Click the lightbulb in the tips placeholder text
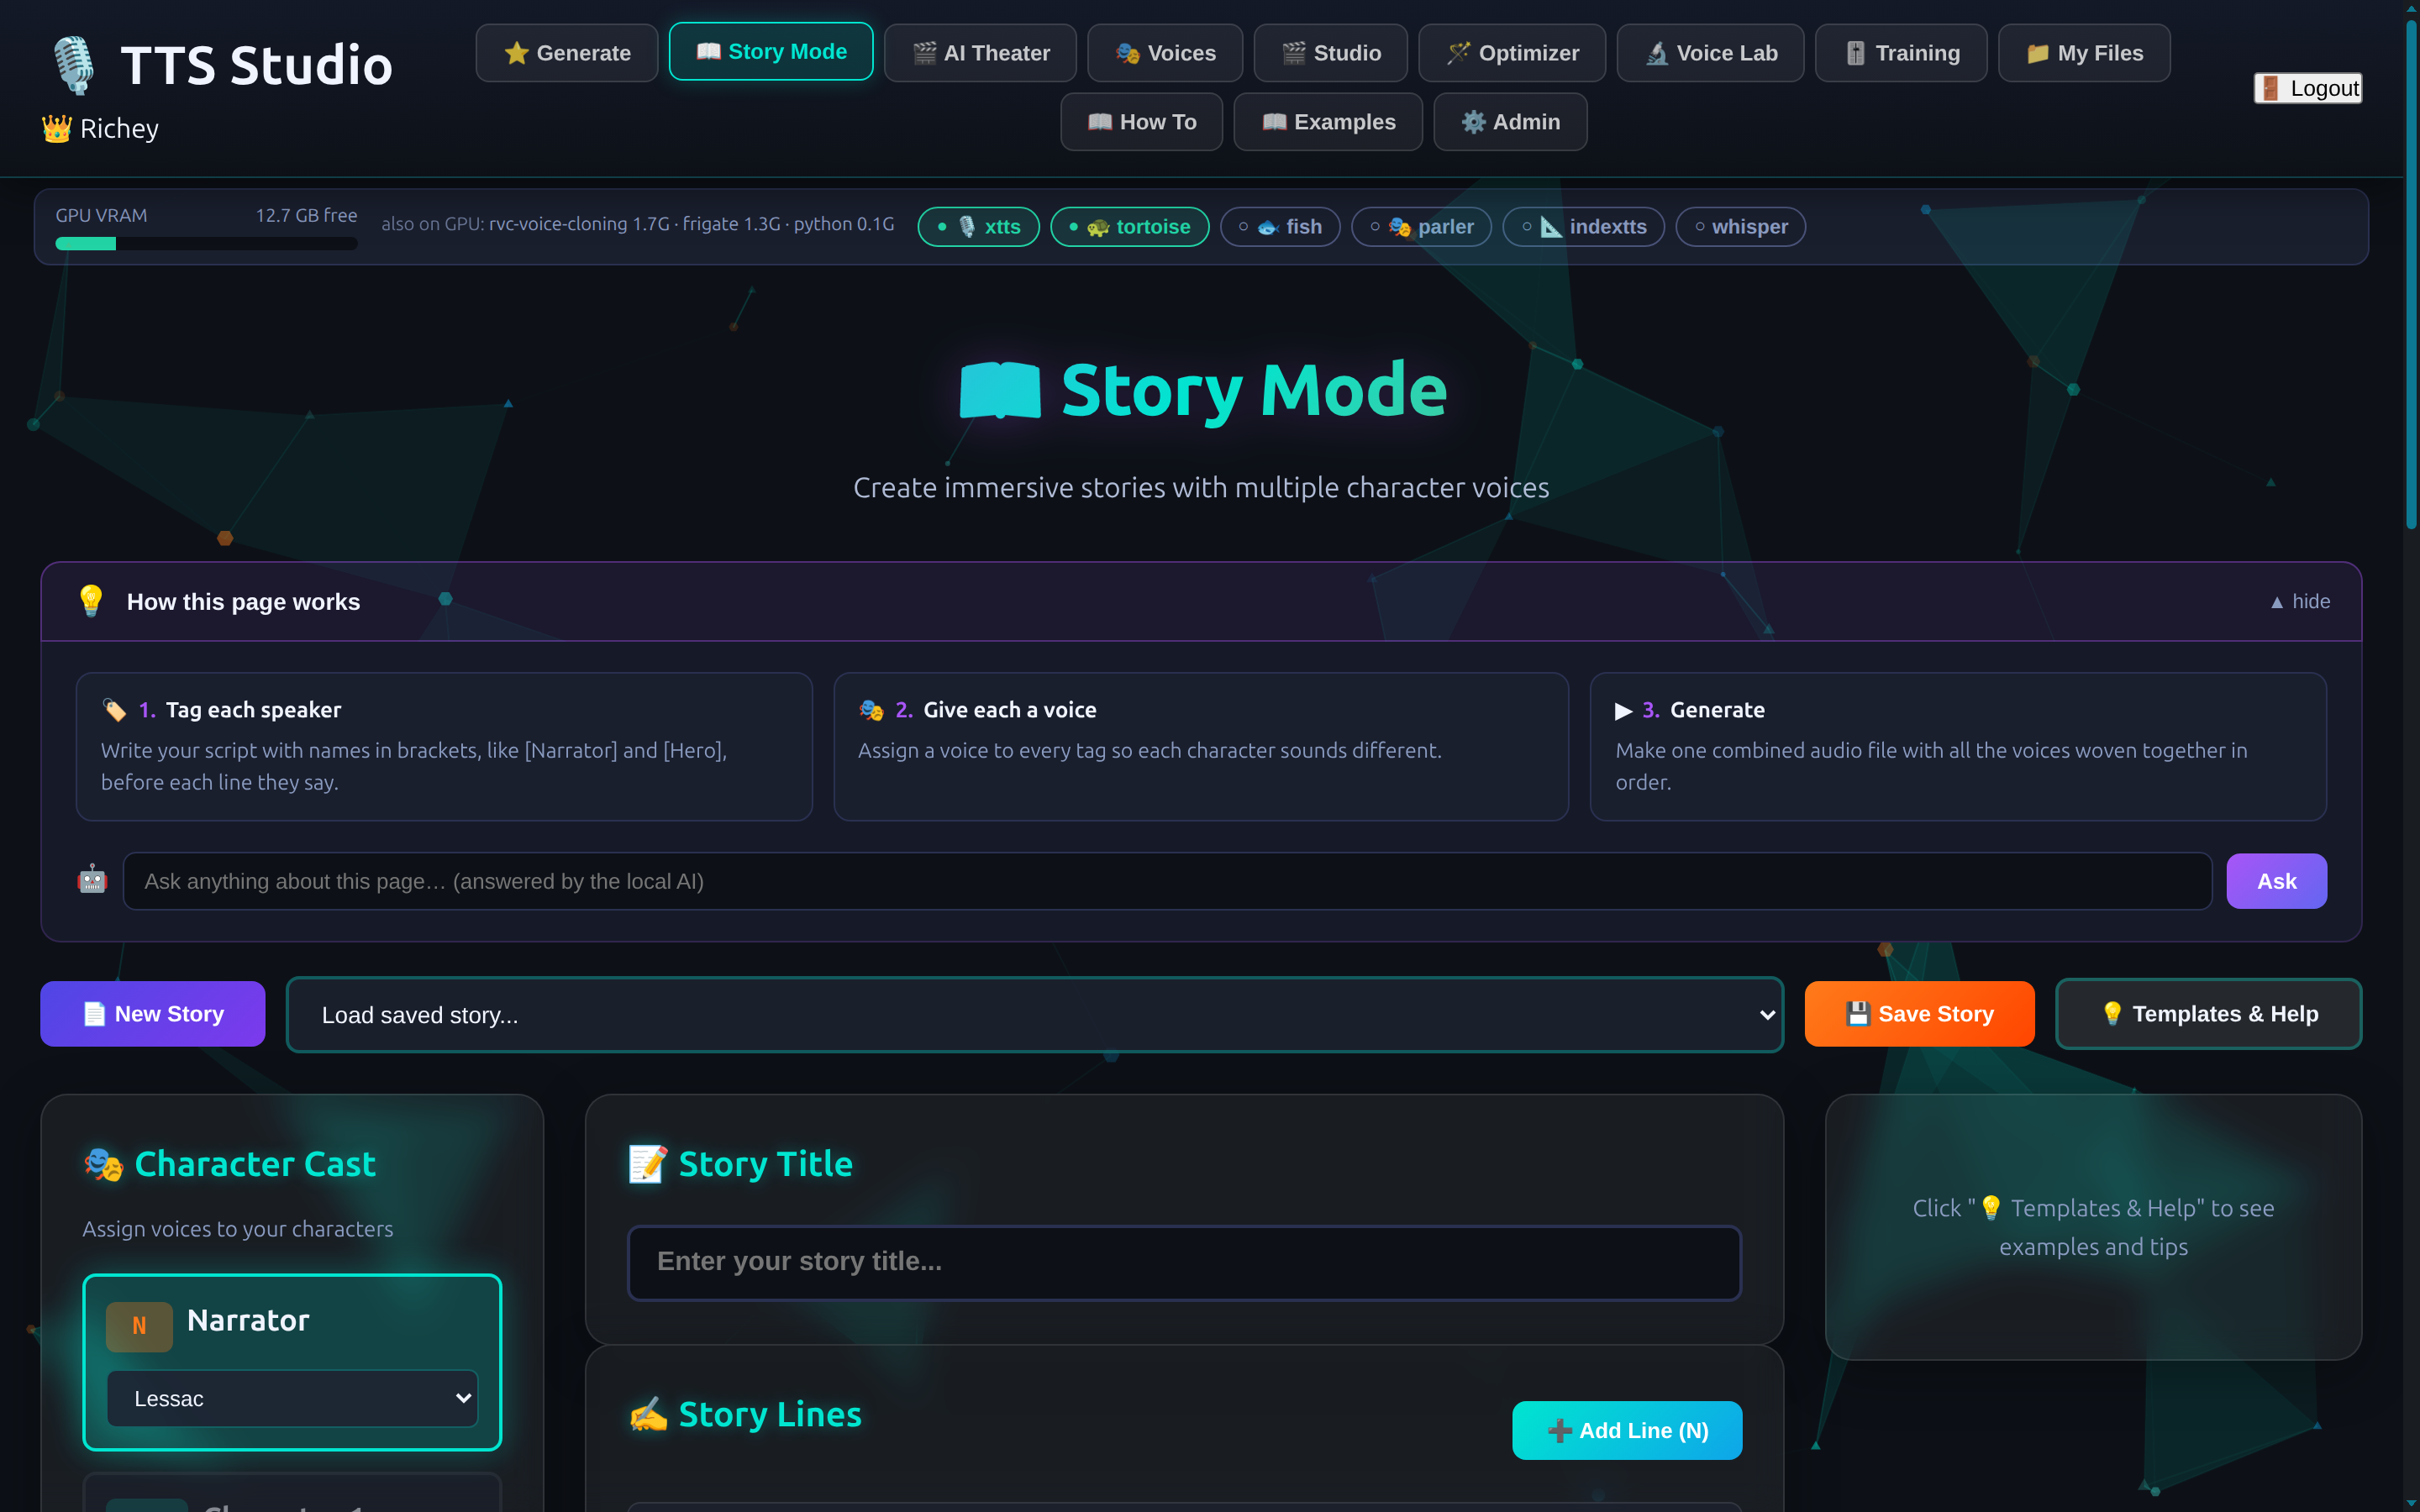The image size is (2420, 1512). pyautogui.click(x=1991, y=1208)
